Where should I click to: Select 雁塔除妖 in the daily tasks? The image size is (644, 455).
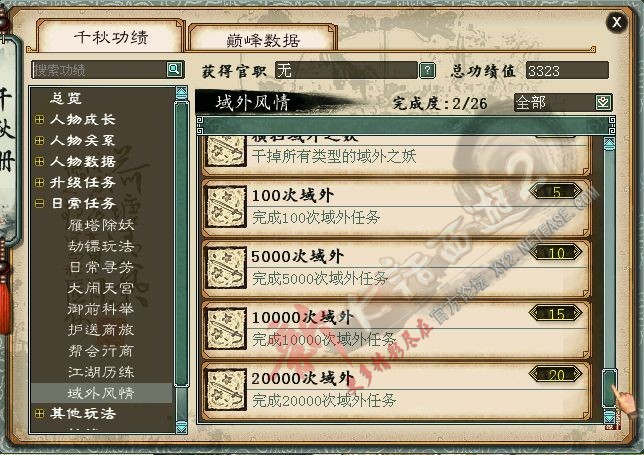[x=101, y=225]
